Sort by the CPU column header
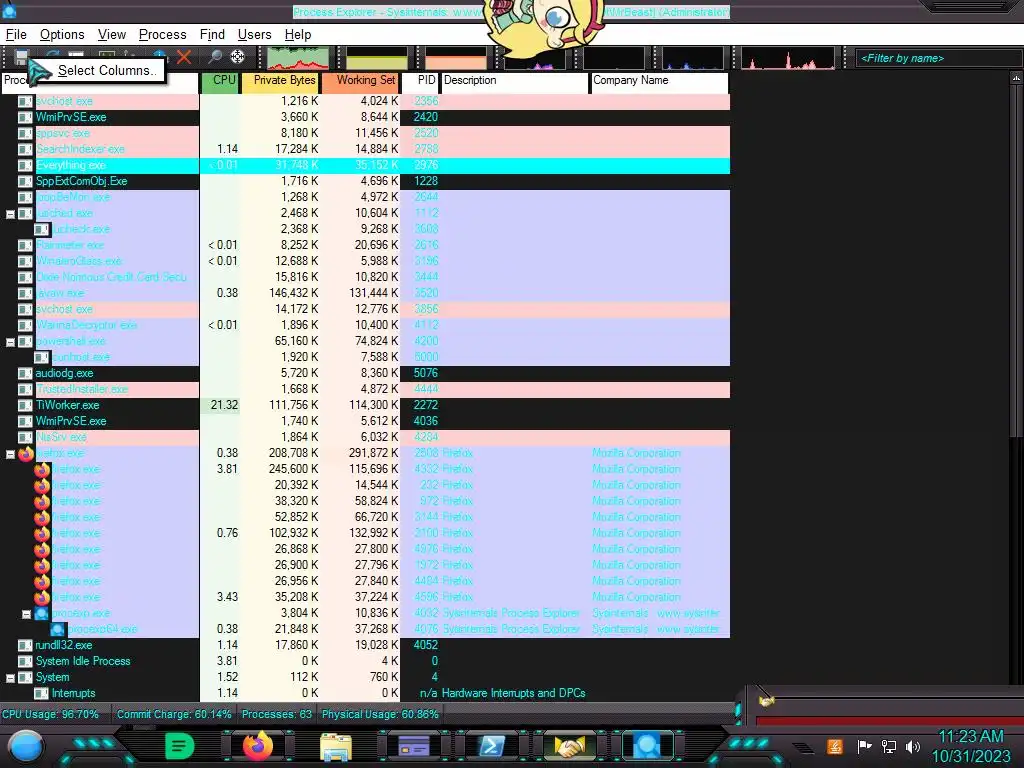Viewport: 1024px width, 768px height. coord(220,81)
